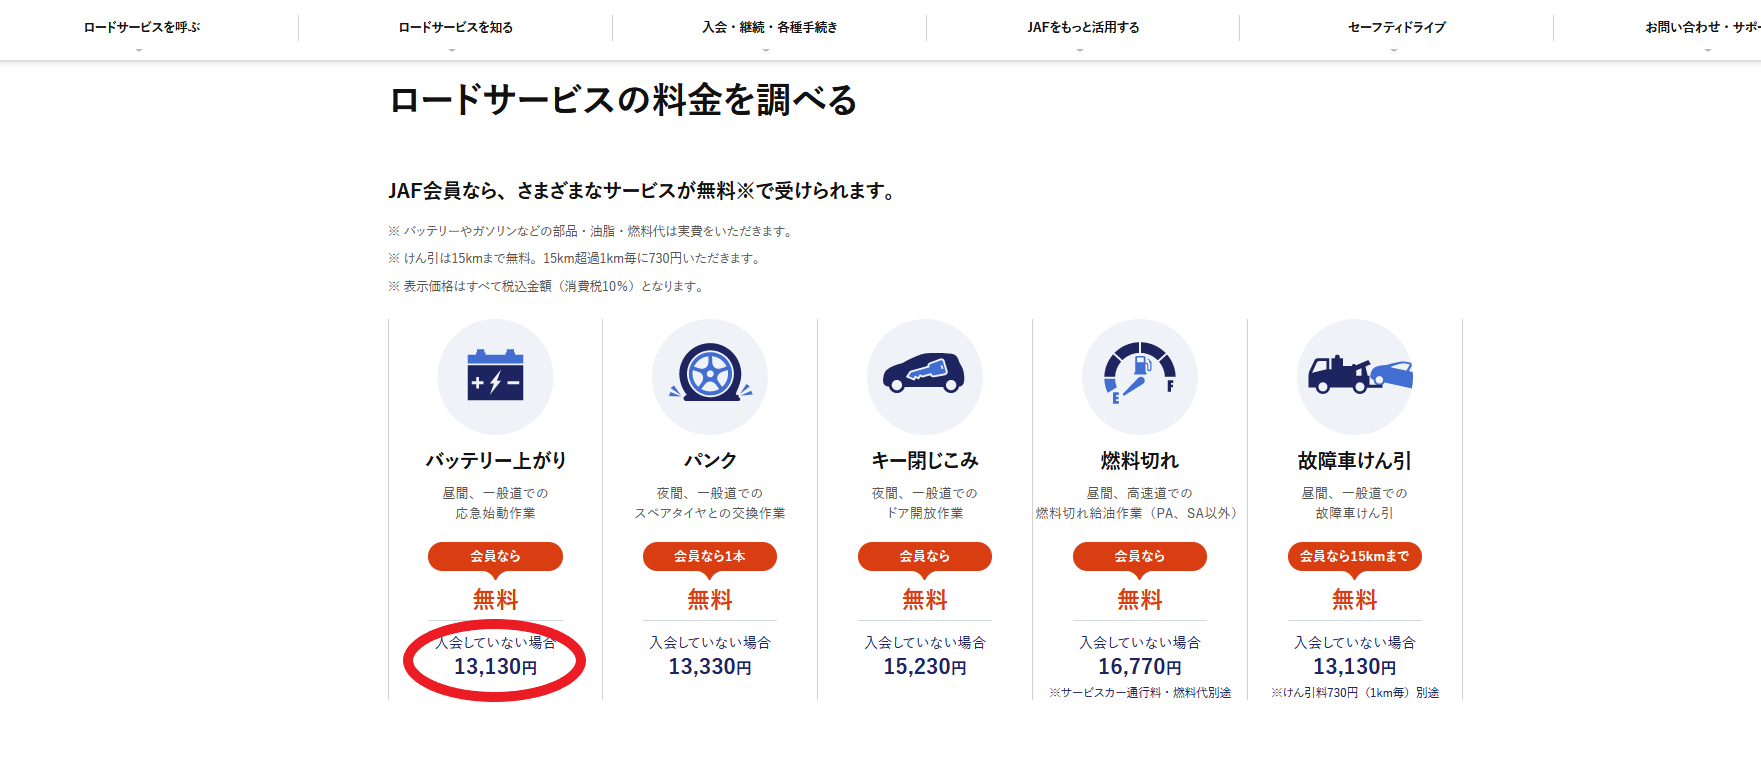The width and height of the screenshot is (1761, 759).
Task: Click the 無料 label under パンク
Action: pos(710,600)
